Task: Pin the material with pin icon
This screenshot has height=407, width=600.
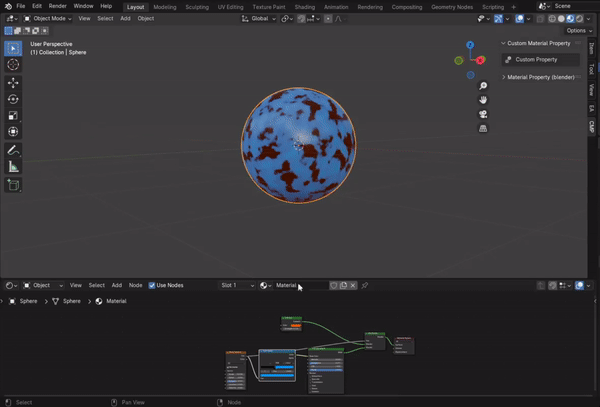Action: click(365, 285)
